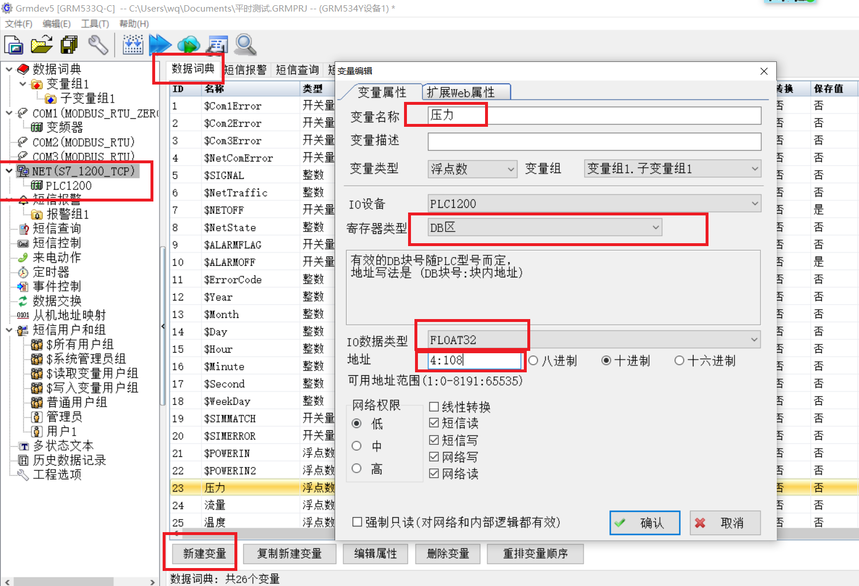This screenshot has width=859, height=586.
Task: Open the 变量类型 dropdown showing 浮点数
Action: tap(472, 169)
